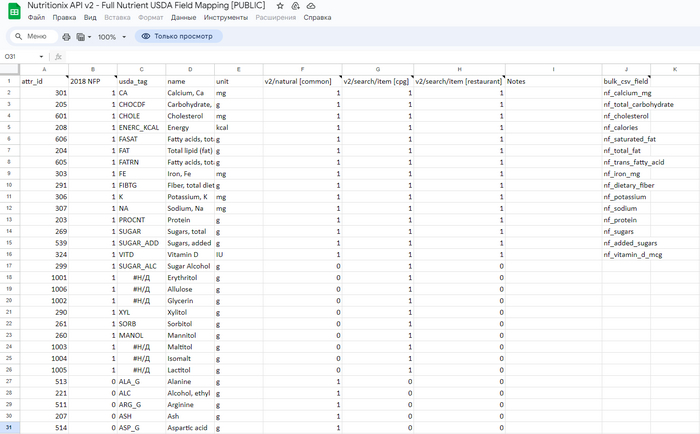Select the attr_id header cell
This screenshot has height=434, width=700.
(x=42, y=81)
